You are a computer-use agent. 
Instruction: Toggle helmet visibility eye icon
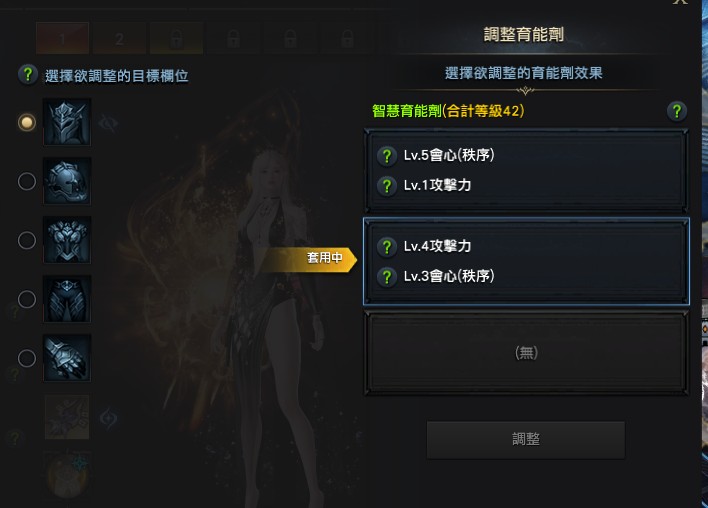[x=108, y=123]
